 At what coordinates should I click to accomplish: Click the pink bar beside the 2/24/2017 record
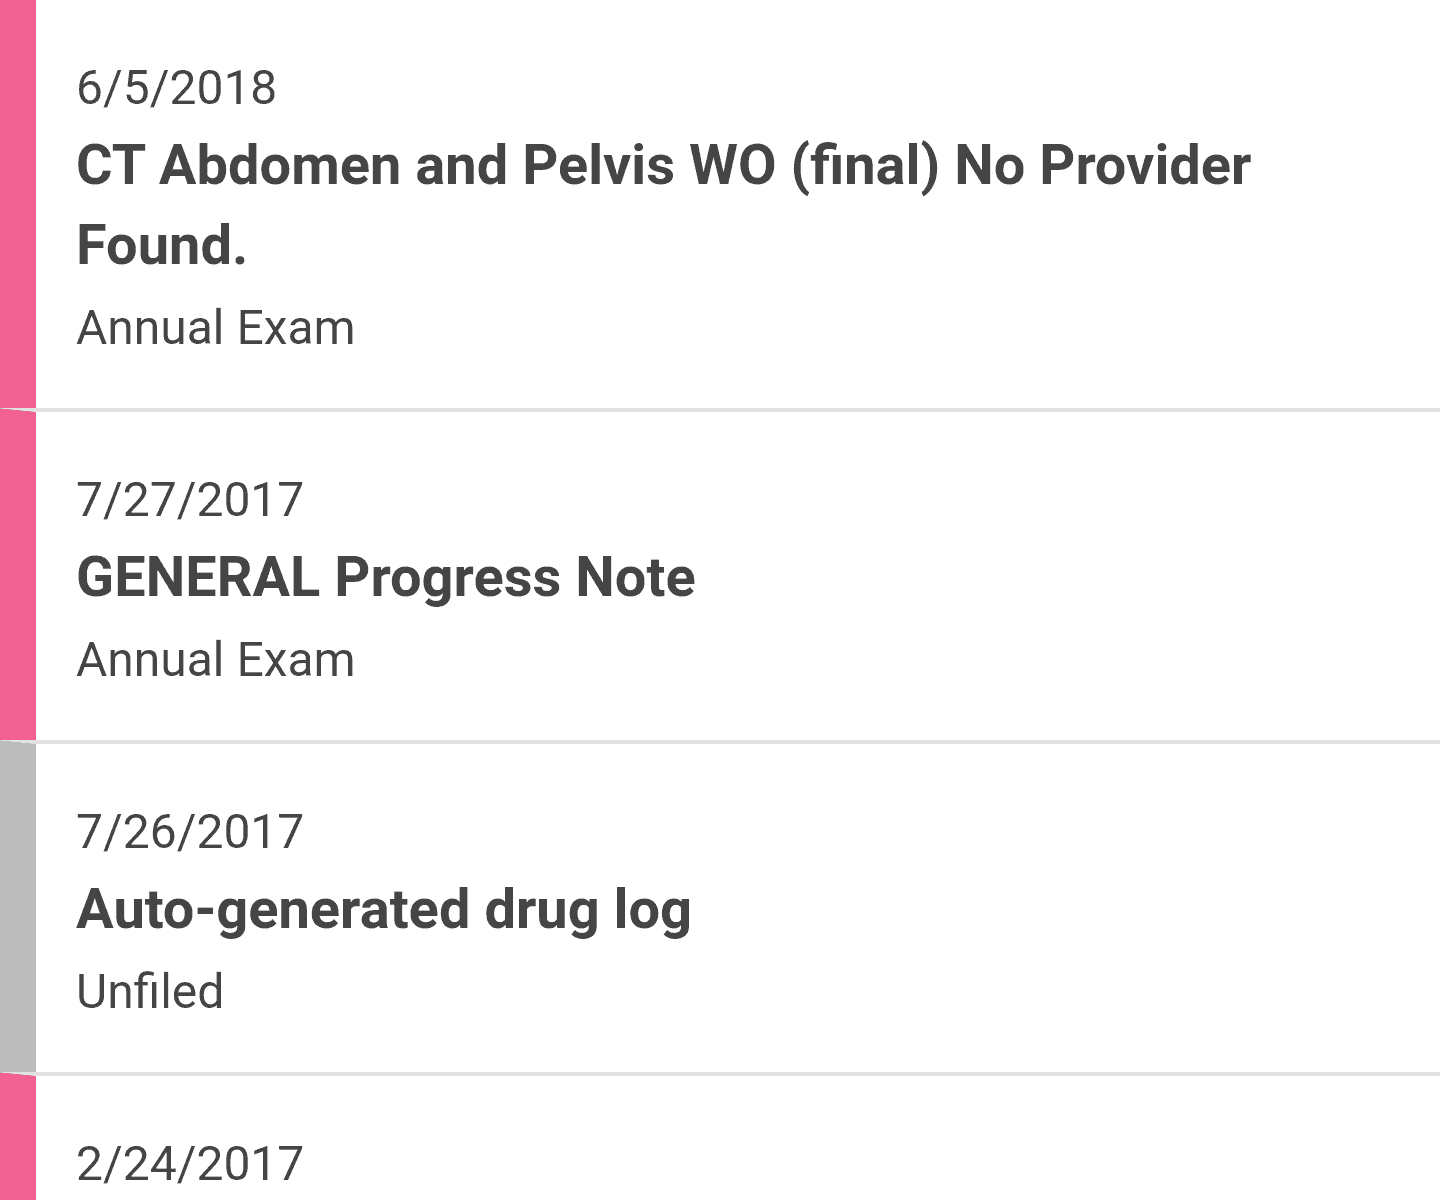coord(17,1140)
